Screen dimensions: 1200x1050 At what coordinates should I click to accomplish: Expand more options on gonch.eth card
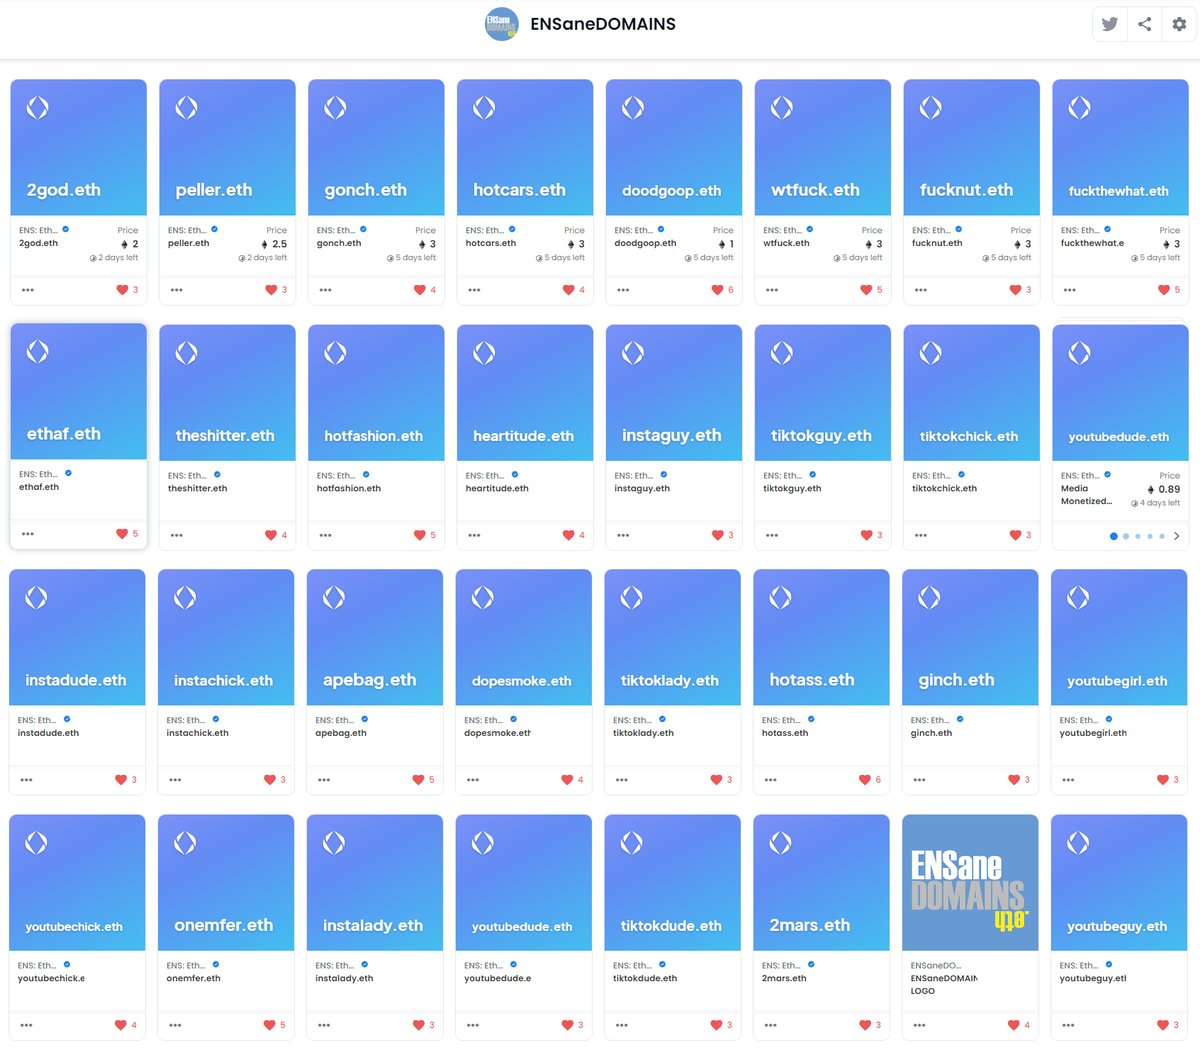[x=326, y=290]
